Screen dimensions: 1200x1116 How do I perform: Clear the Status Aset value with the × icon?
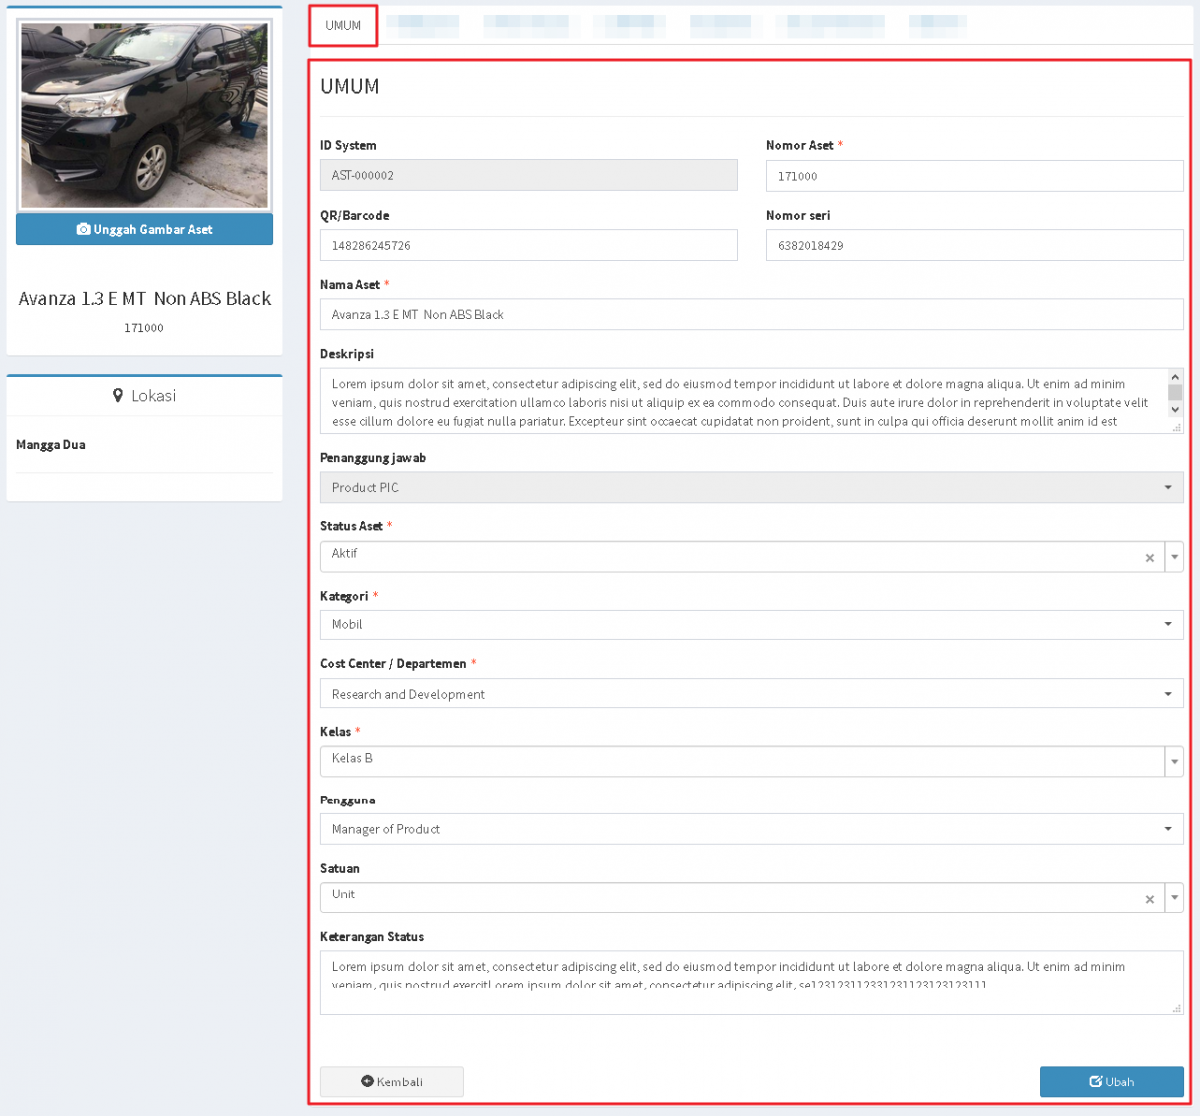point(1149,557)
